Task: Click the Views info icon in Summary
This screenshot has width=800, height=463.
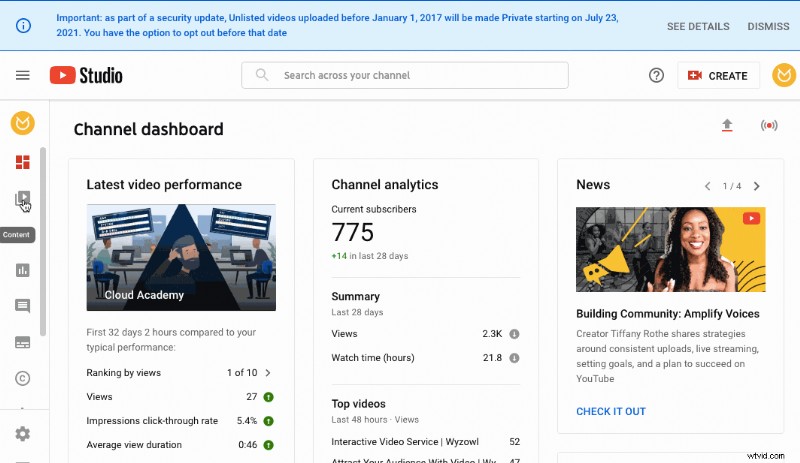Action: [x=514, y=334]
